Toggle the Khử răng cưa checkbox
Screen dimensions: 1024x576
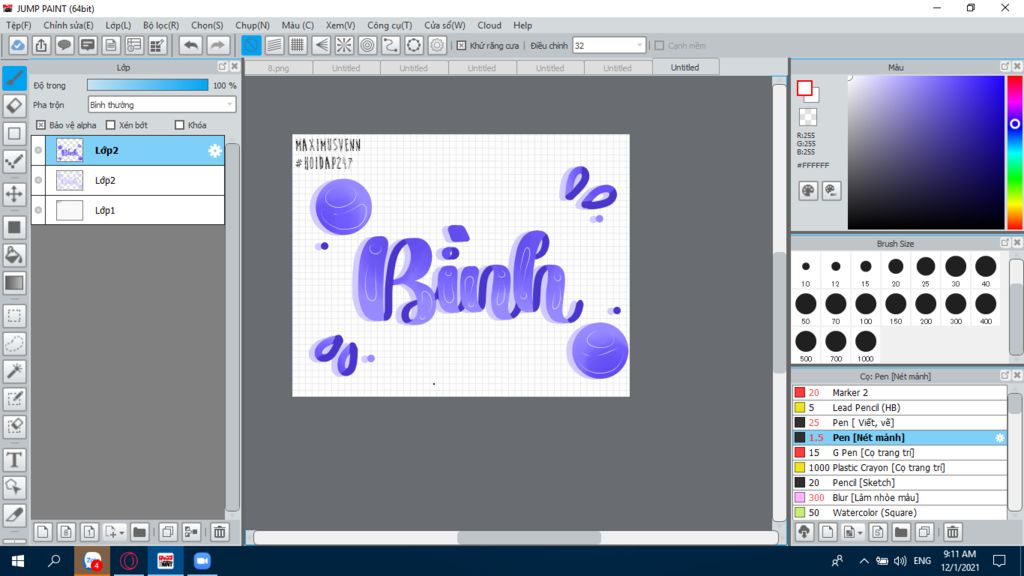462,46
